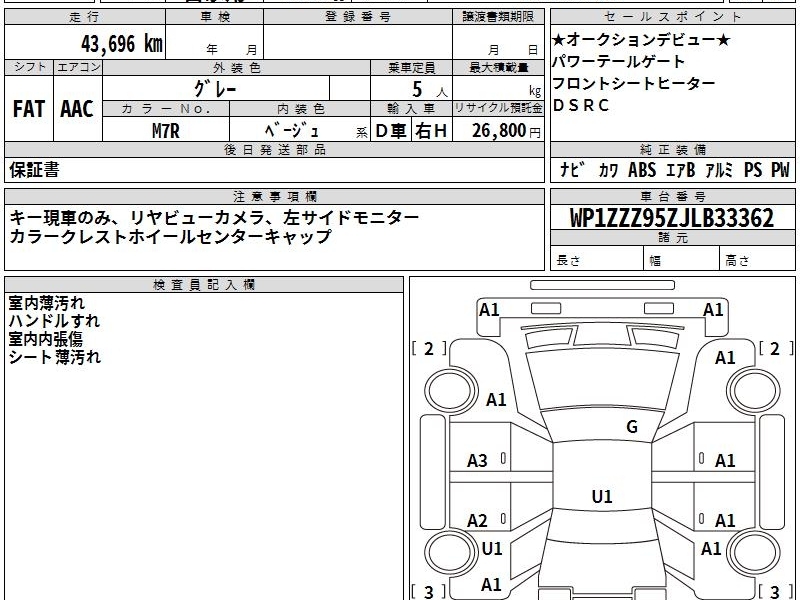Click the リサイクル預託金 header
This screenshot has width=800, height=600.
tap(498, 109)
